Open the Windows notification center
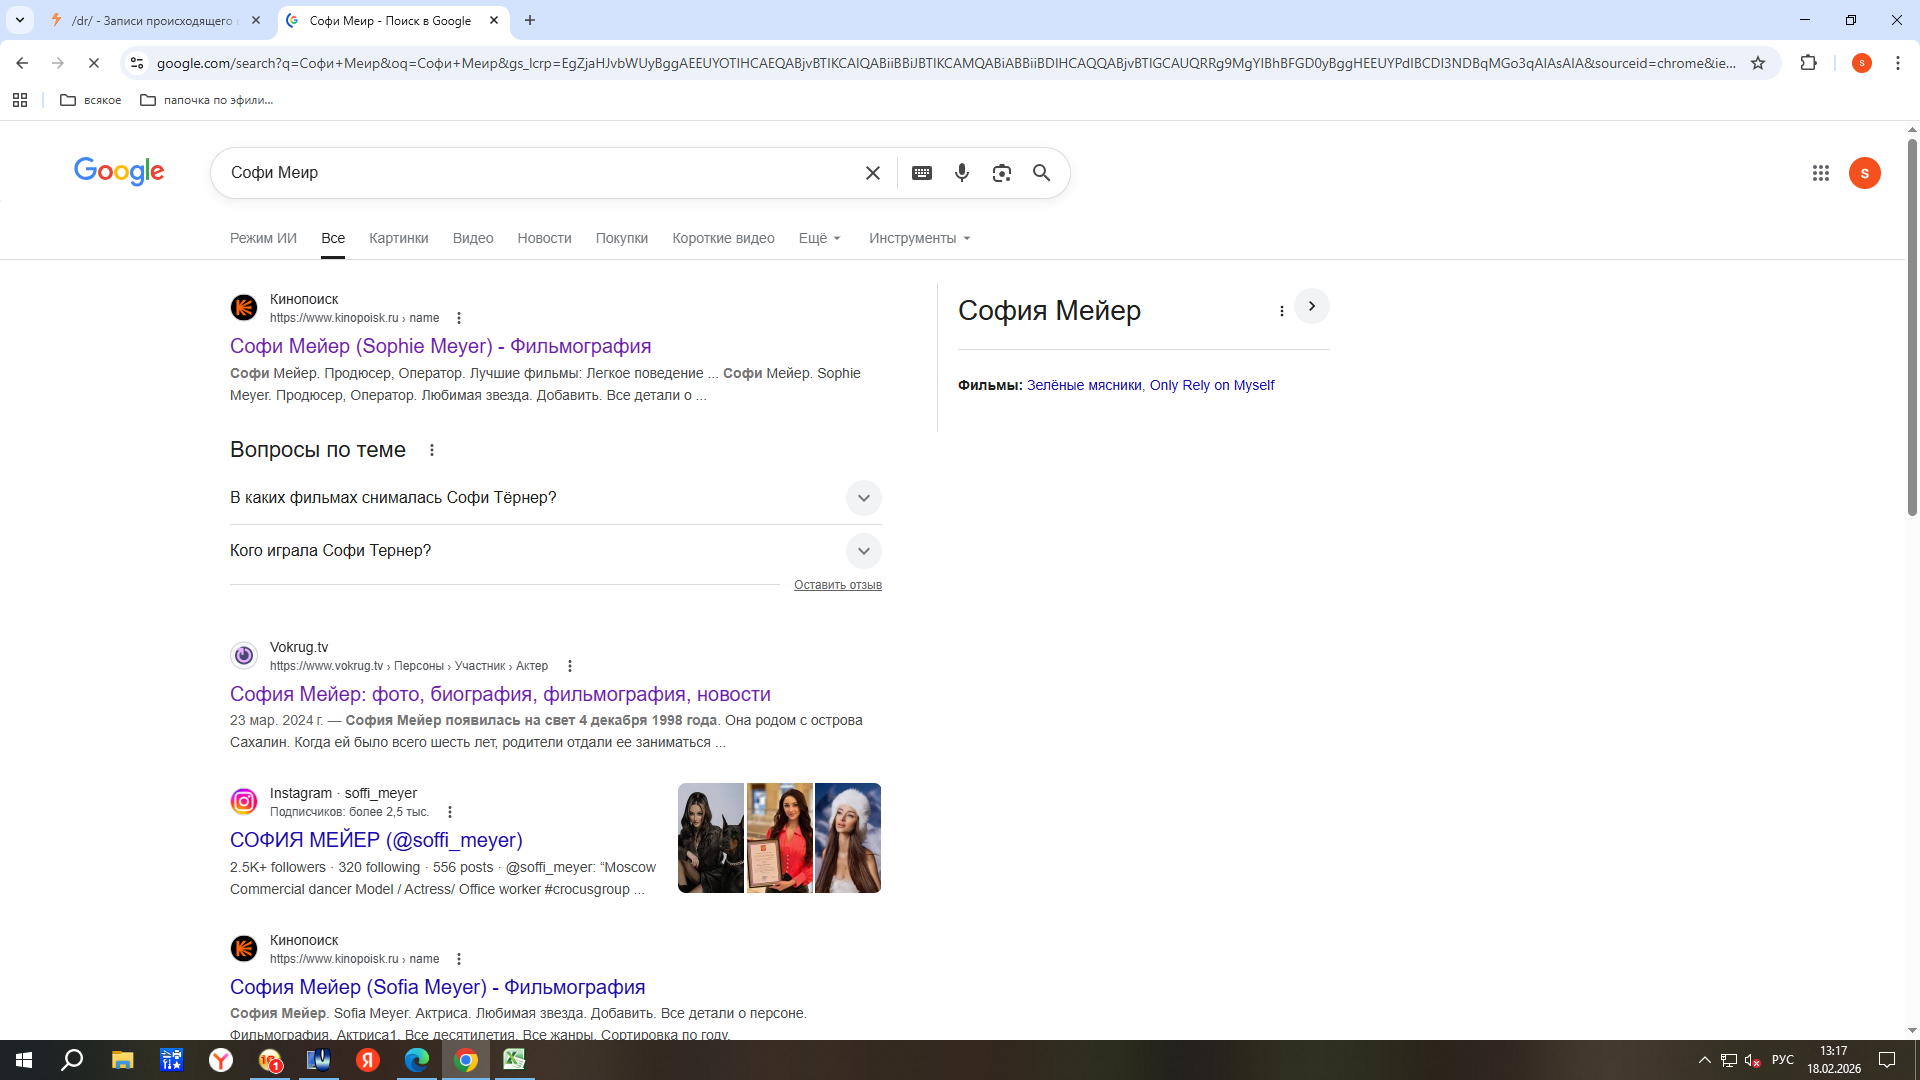The height and width of the screenshot is (1080, 1920). coord(1887,1060)
